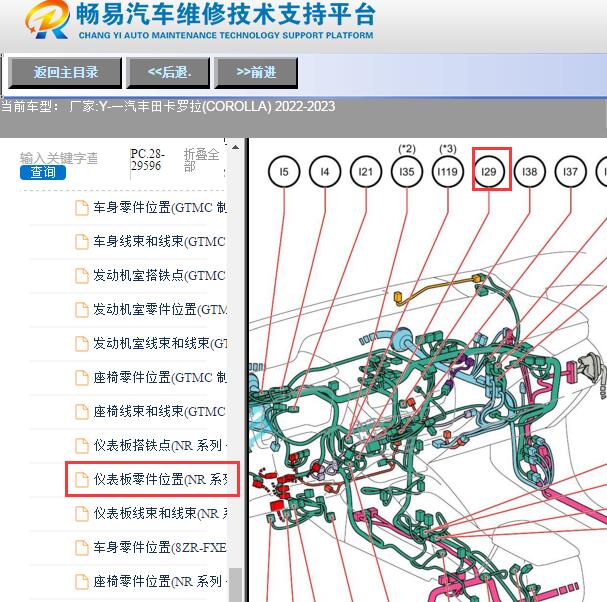Click document icon beside 车身零件位置(GTMC
This screenshot has width=607, height=602.
point(82,208)
